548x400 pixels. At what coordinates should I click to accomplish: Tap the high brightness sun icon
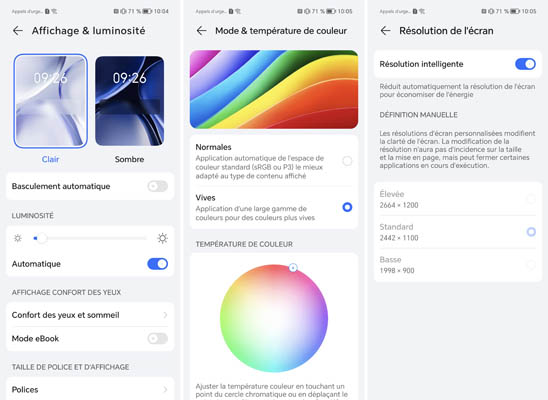[162, 238]
